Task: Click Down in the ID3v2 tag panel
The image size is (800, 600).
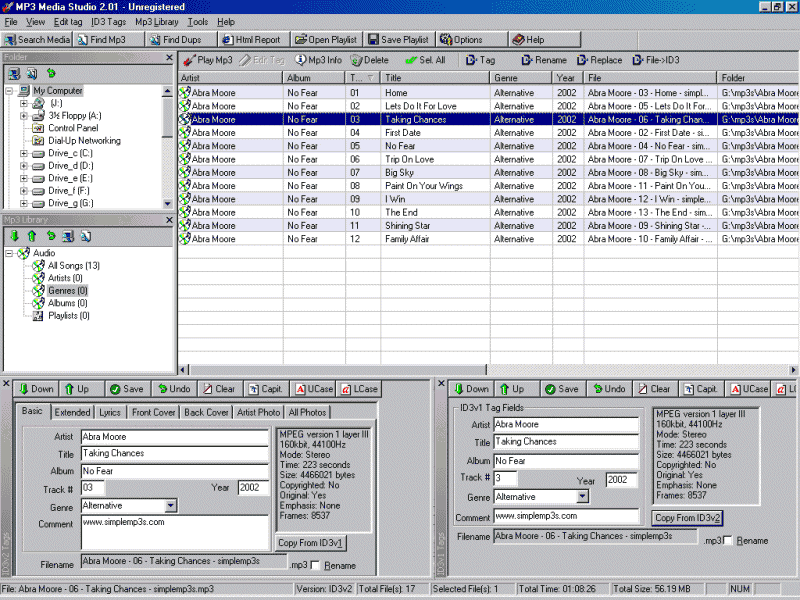Action: (36, 389)
